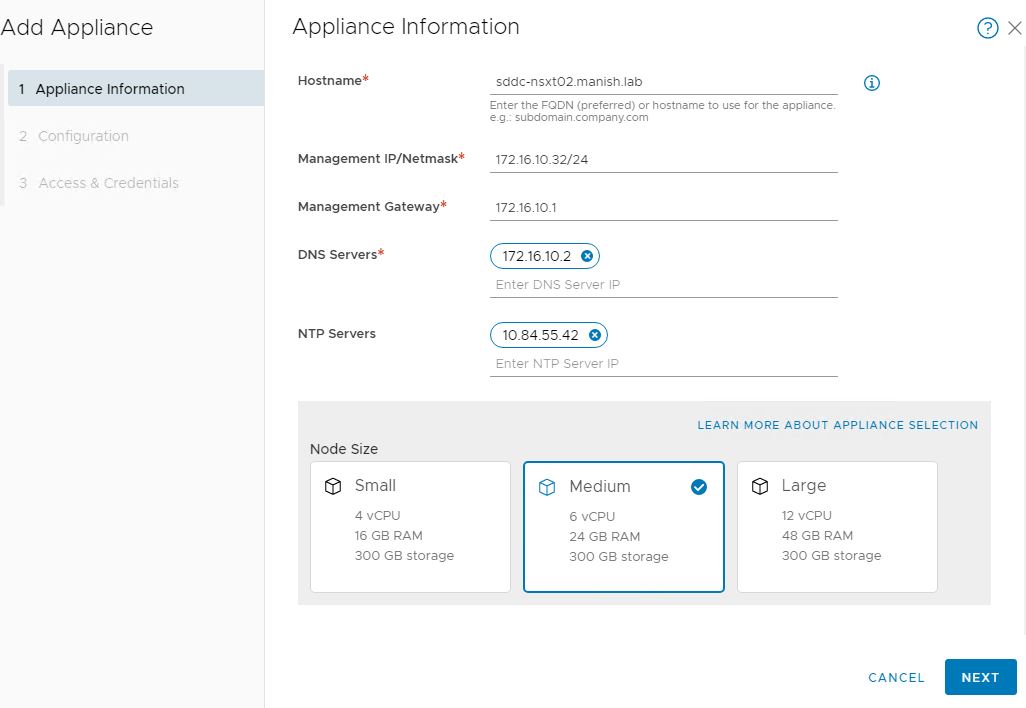The height and width of the screenshot is (708, 1026).
Task: Select the Large node size card
Action: [837, 527]
